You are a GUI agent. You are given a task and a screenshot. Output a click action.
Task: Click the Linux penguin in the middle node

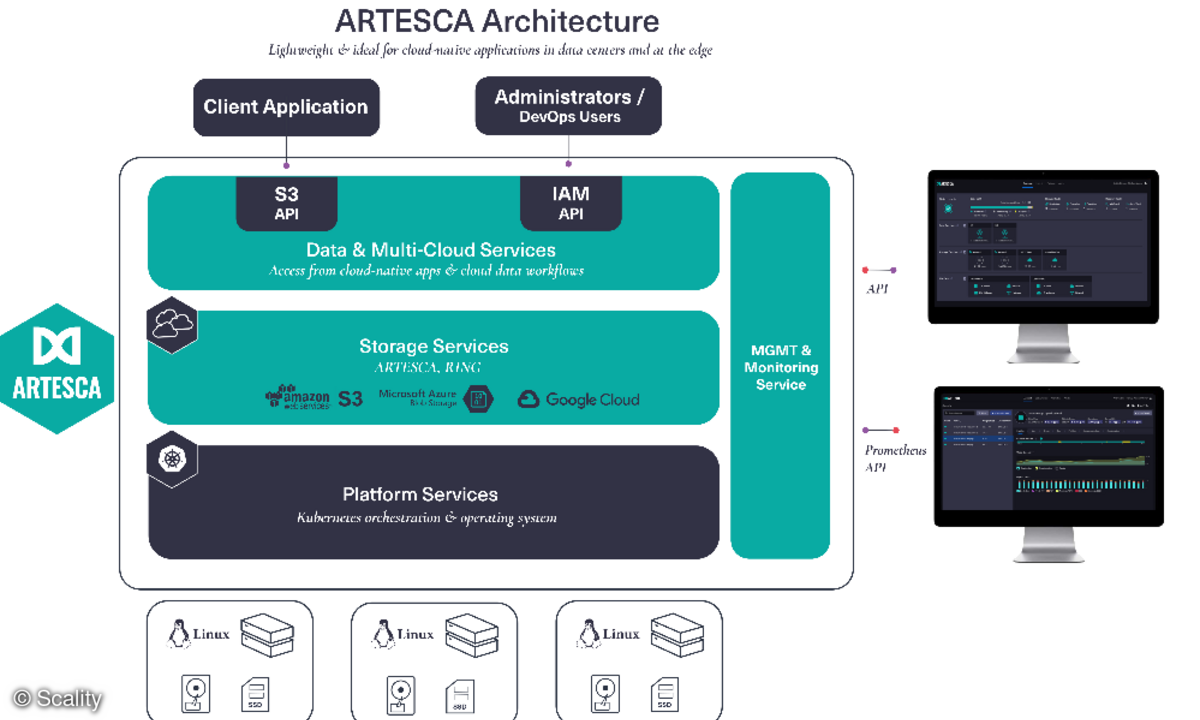pos(384,634)
